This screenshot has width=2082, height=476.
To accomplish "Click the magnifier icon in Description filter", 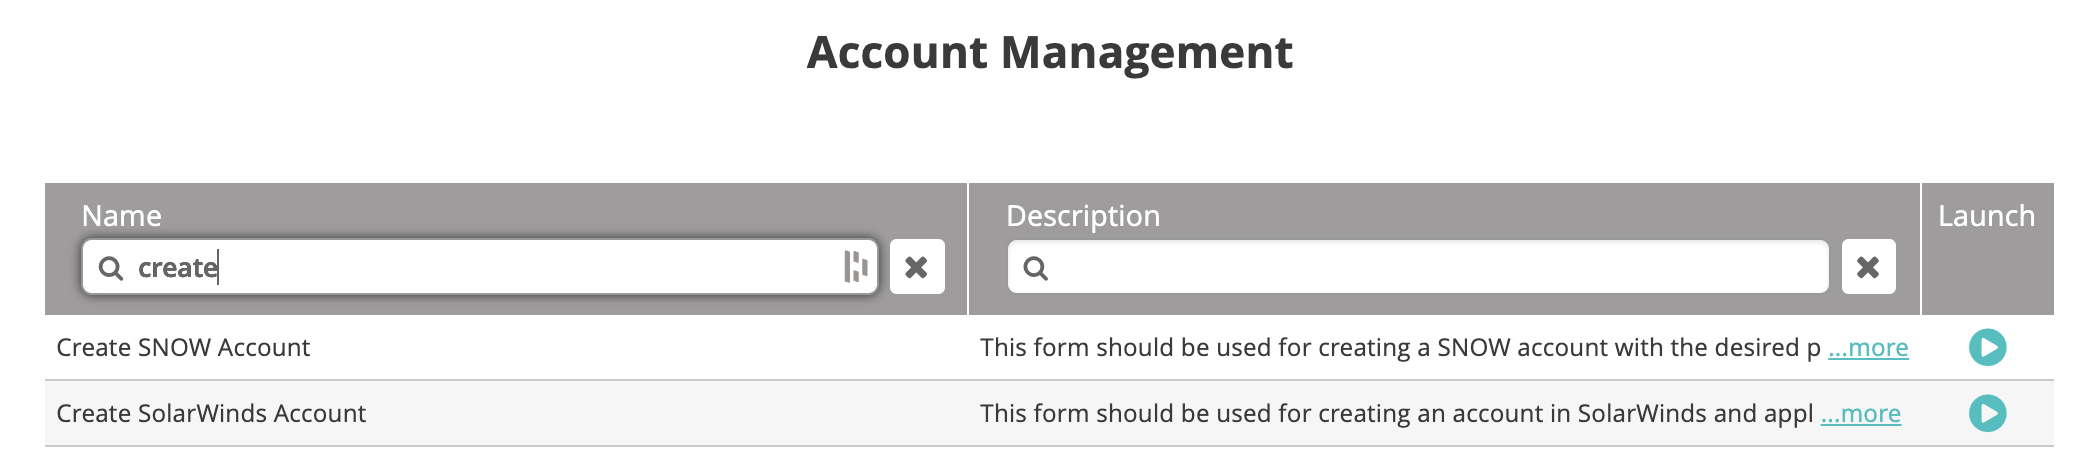I will point(1036,268).
